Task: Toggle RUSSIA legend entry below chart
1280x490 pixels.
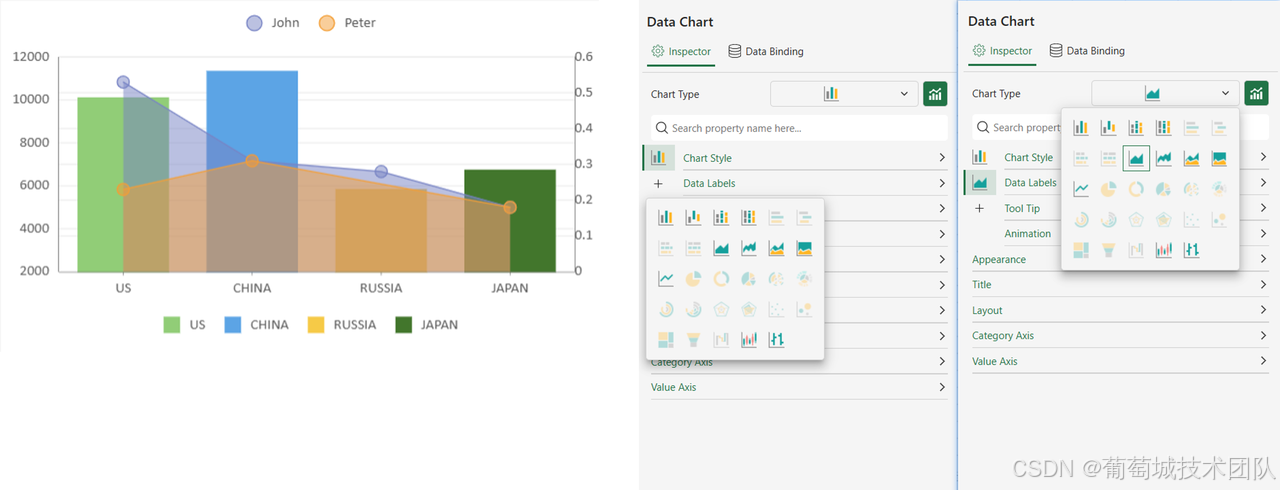Action: [x=342, y=325]
